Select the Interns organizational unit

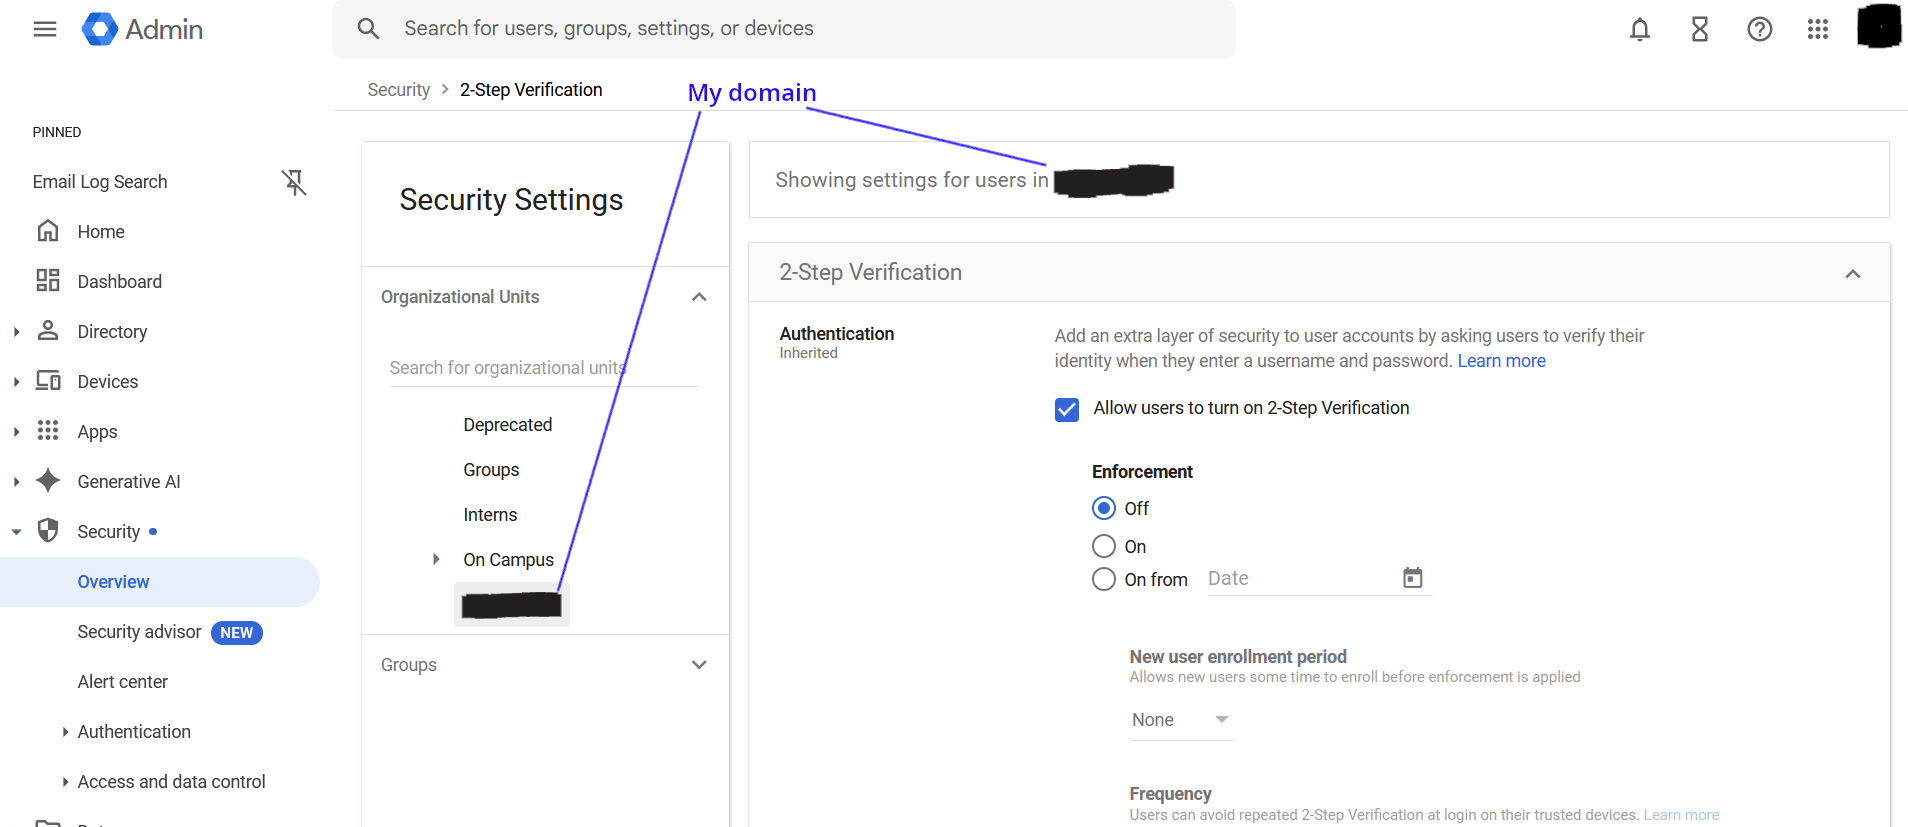(490, 515)
